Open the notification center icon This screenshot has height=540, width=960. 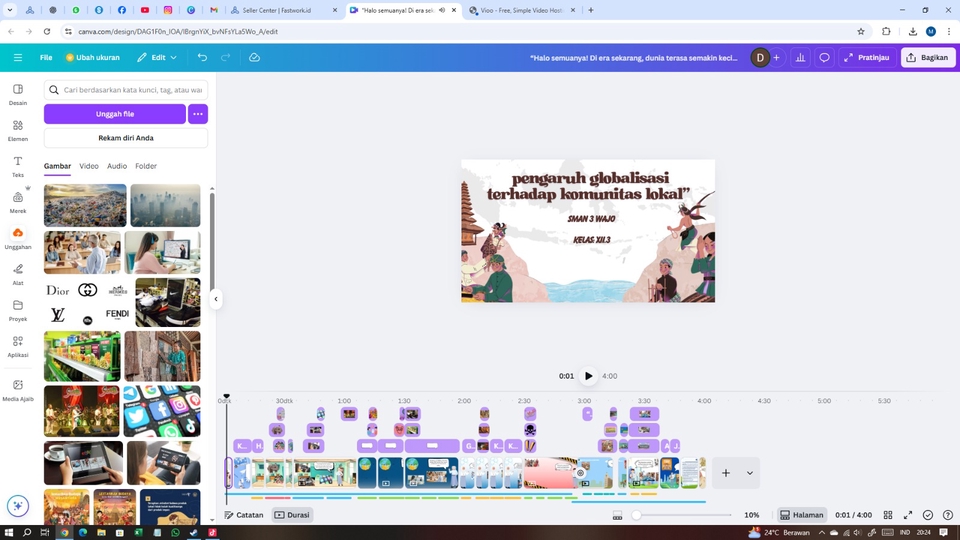point(943,532)
